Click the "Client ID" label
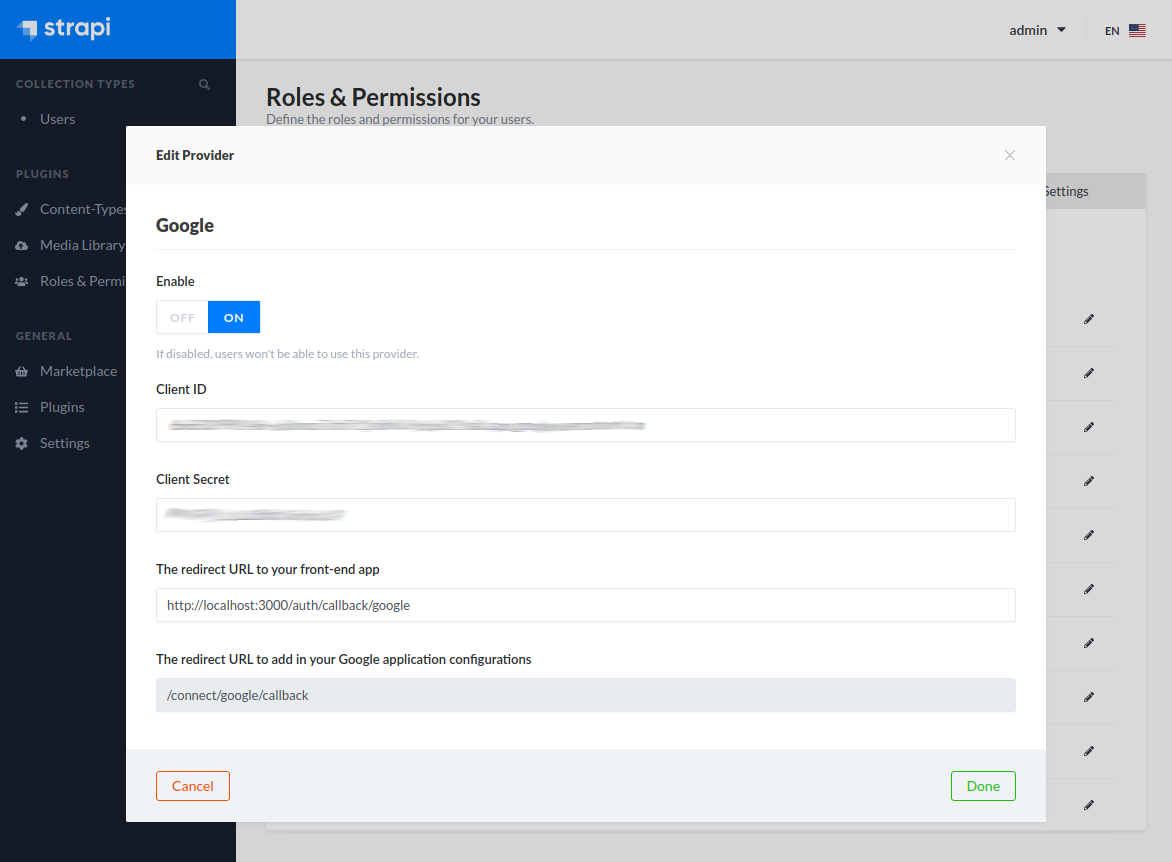Viewport: 1172px width, 862px height. 181,390
